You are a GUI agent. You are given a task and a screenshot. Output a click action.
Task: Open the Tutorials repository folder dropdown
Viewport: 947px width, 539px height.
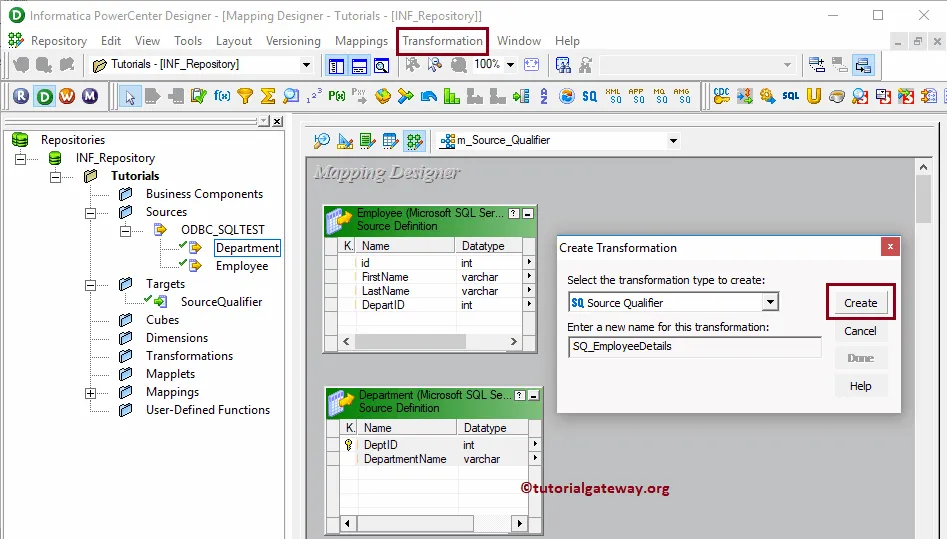306,65
